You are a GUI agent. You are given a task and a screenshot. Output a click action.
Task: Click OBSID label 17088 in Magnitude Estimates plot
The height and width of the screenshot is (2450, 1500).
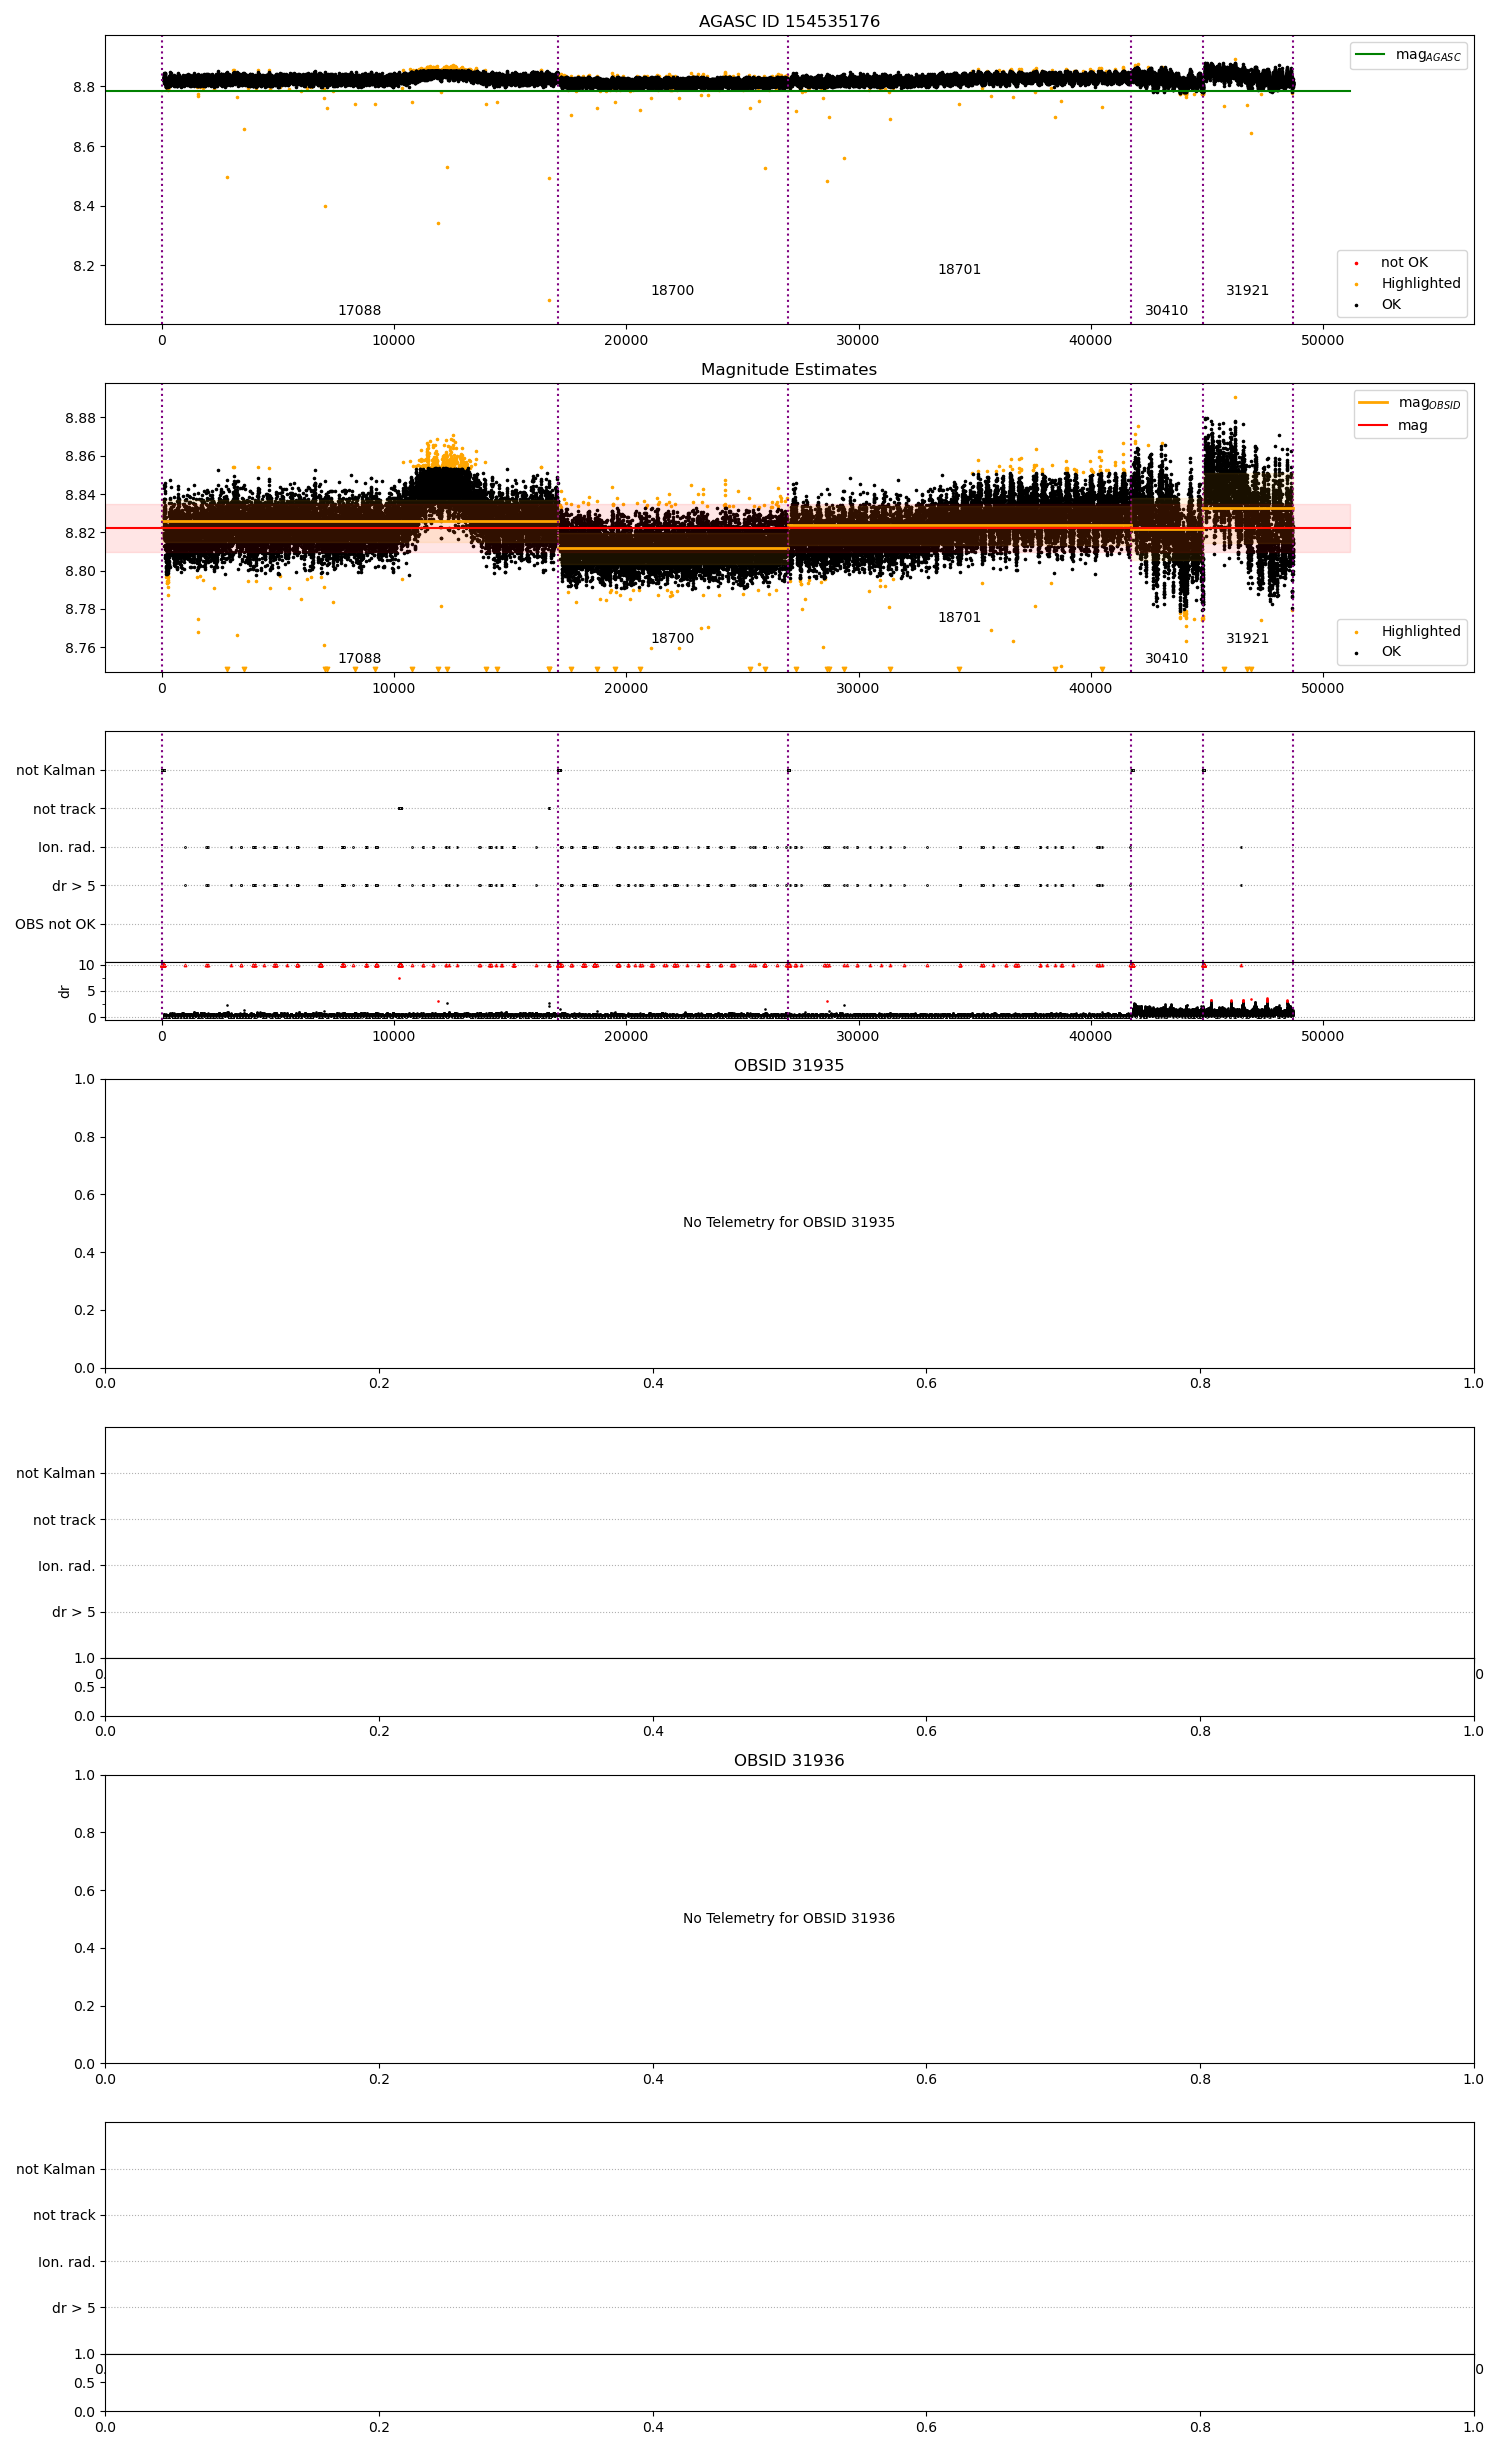pos(359,659)
